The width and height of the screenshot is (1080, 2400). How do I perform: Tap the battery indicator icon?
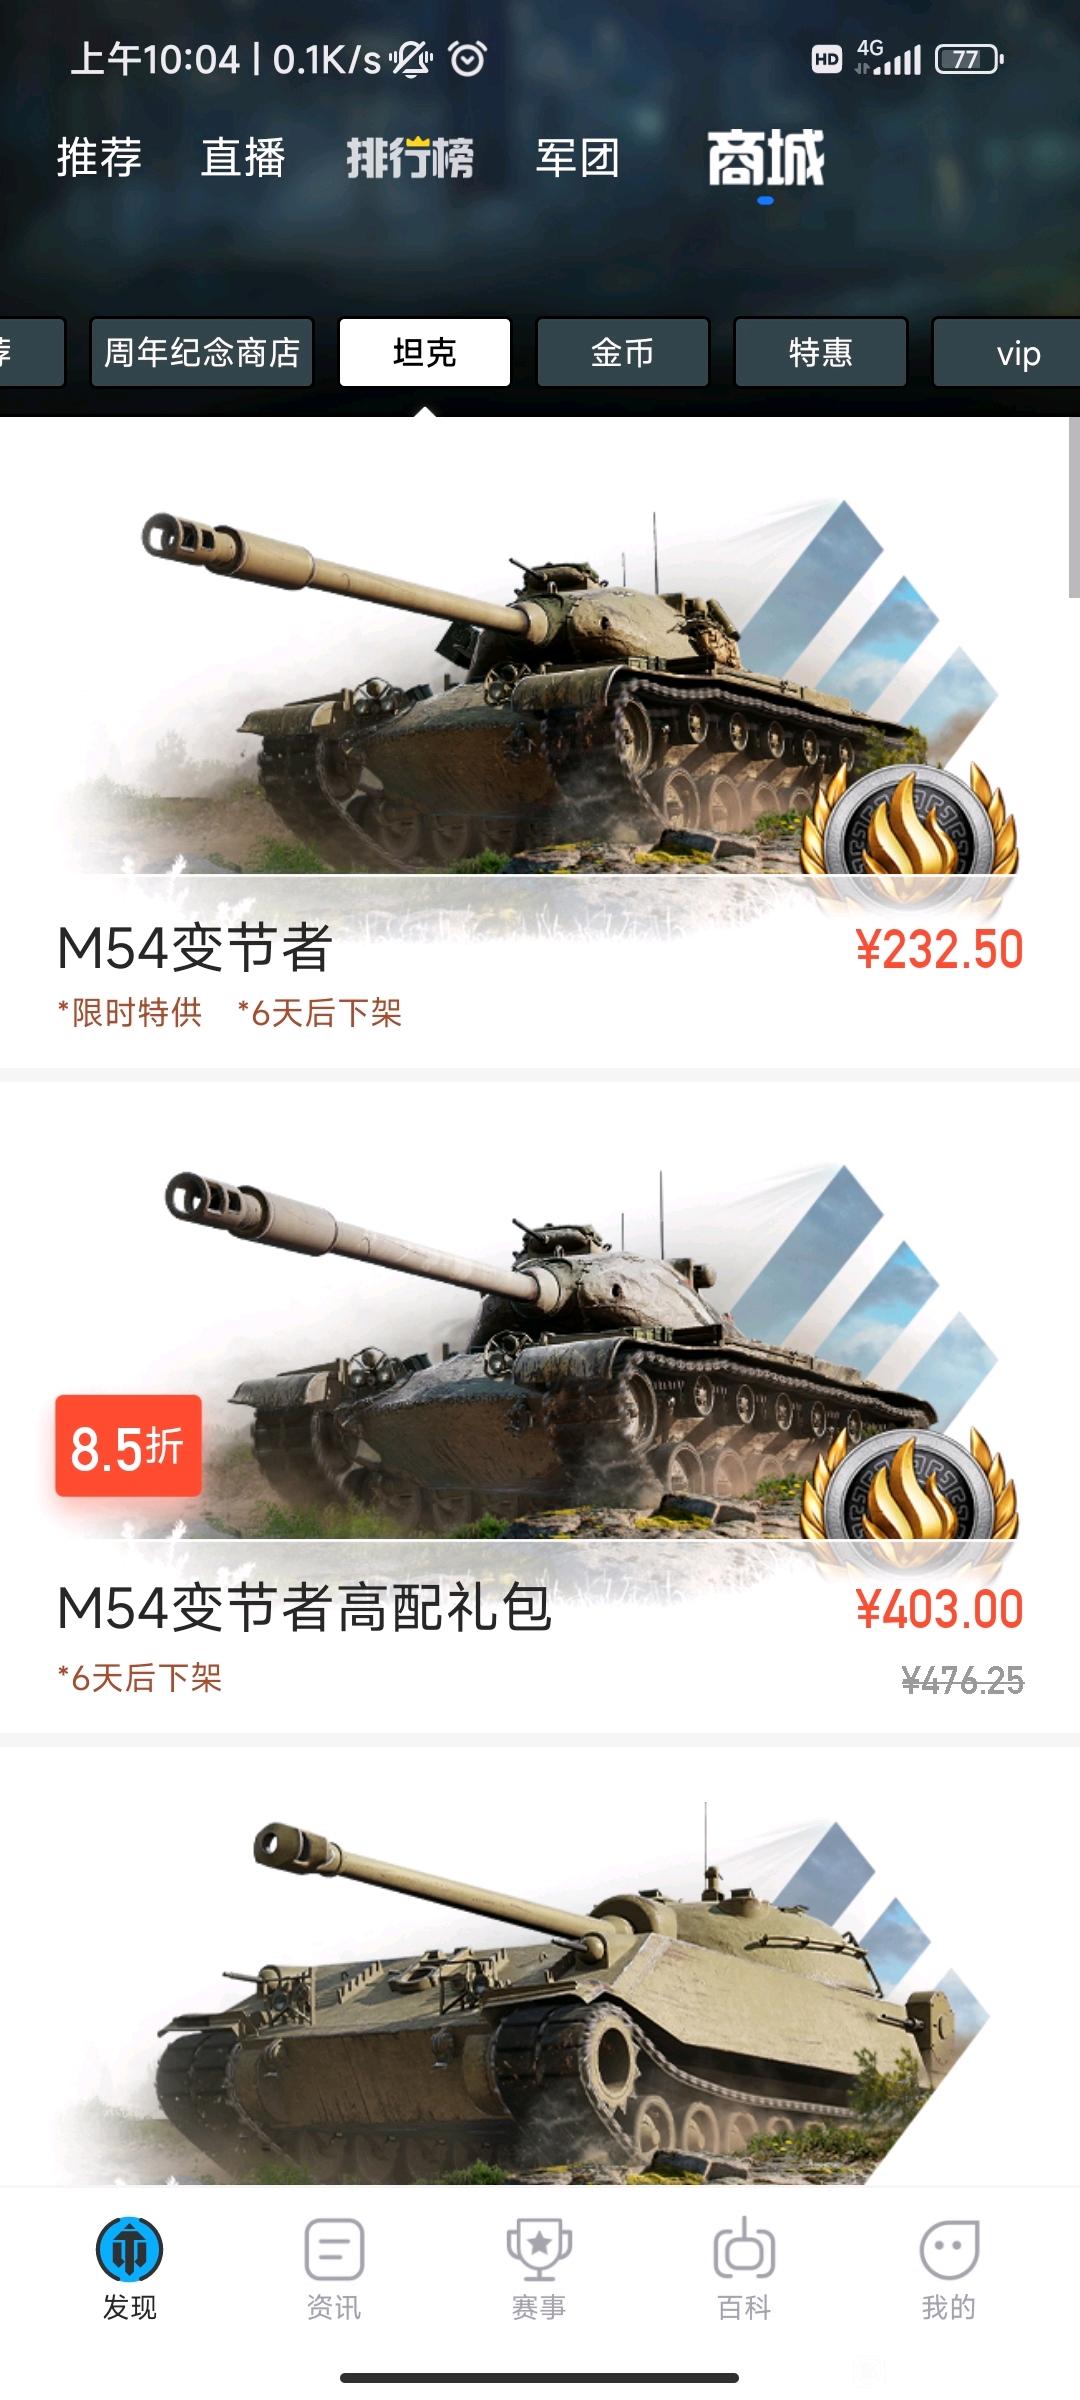[x=969, y=60]
